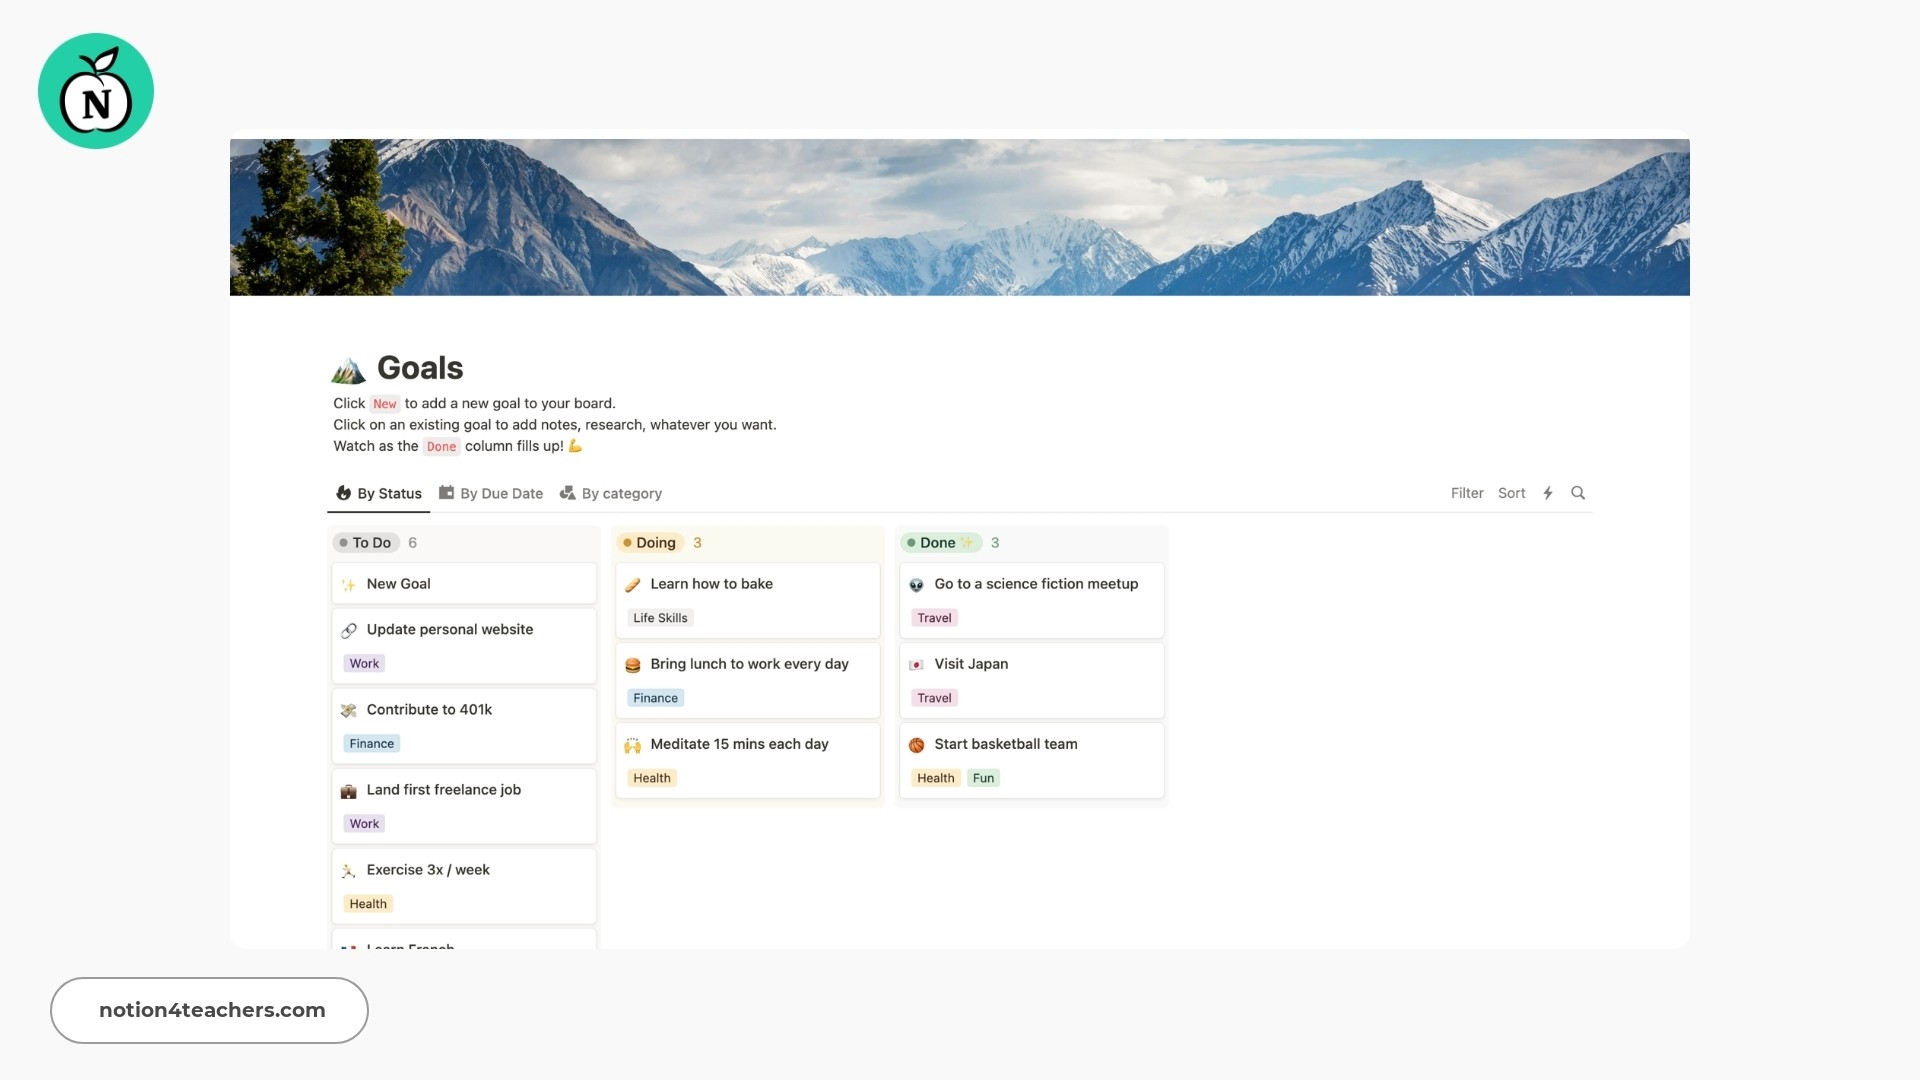Toggle visibility of Finance category tag
Screen dimensions: 1920x1080
[x=371, y=742]
